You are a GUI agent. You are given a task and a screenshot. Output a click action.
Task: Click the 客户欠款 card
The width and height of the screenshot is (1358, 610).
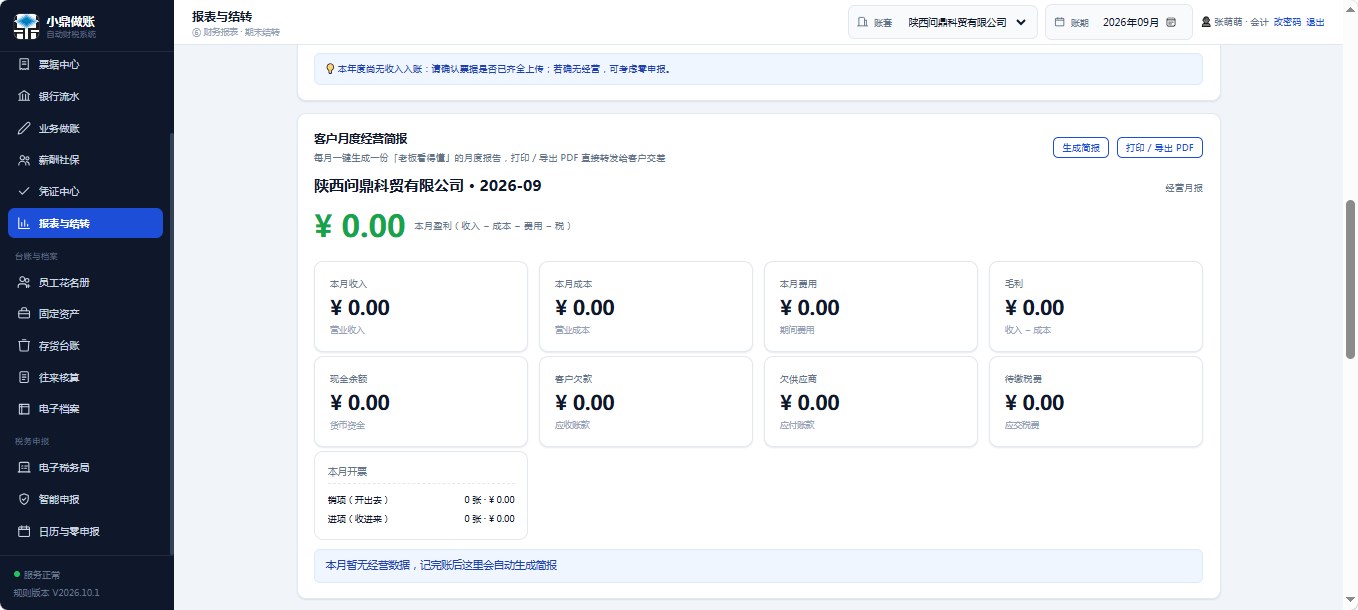(646, 401)
